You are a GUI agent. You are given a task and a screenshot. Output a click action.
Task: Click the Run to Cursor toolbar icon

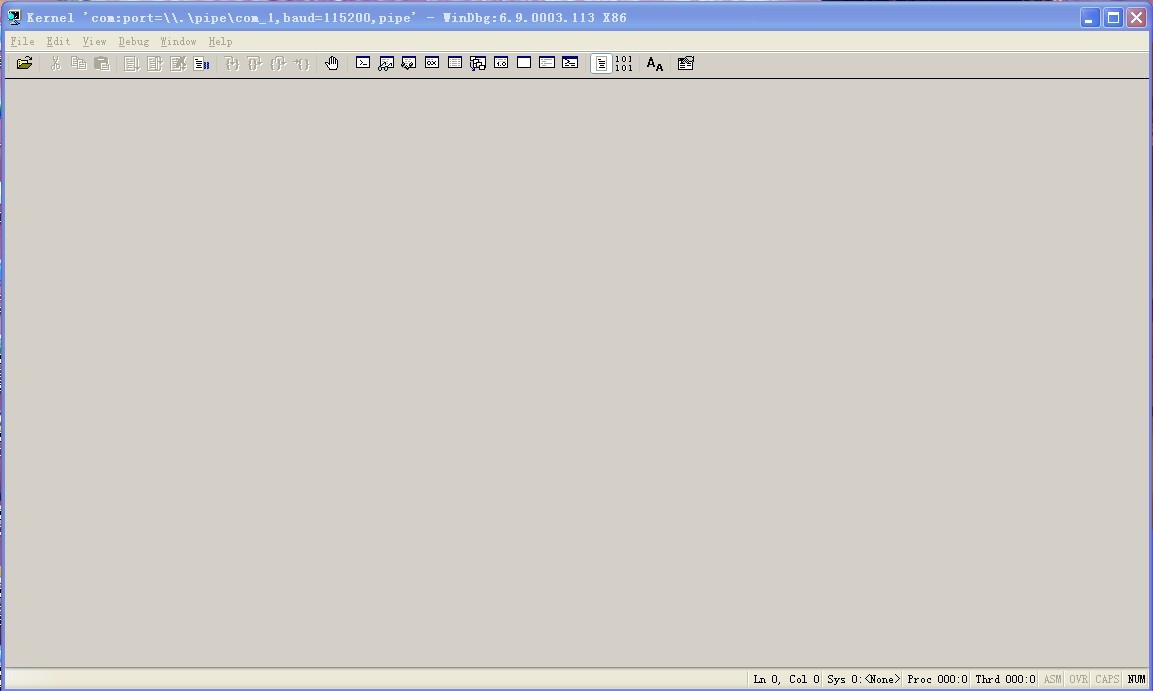coord(301,63)
